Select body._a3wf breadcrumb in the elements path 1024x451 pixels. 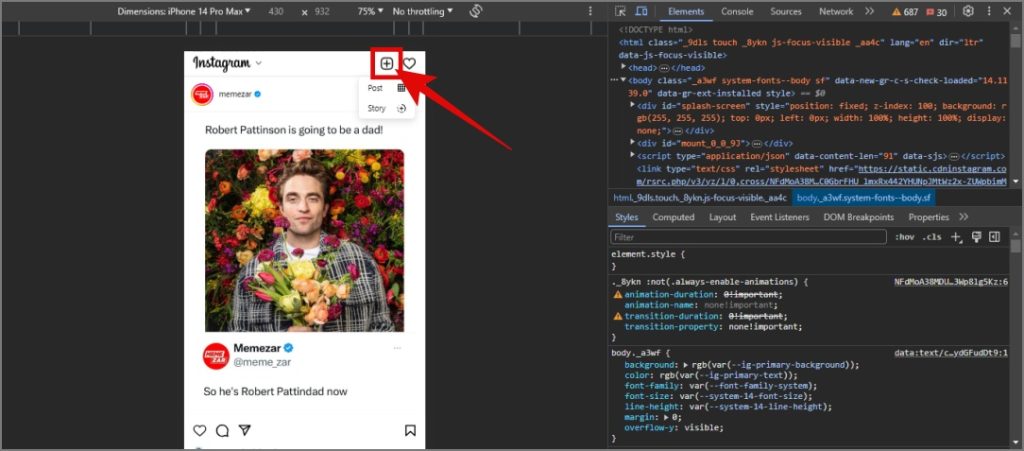click(865, 197)
